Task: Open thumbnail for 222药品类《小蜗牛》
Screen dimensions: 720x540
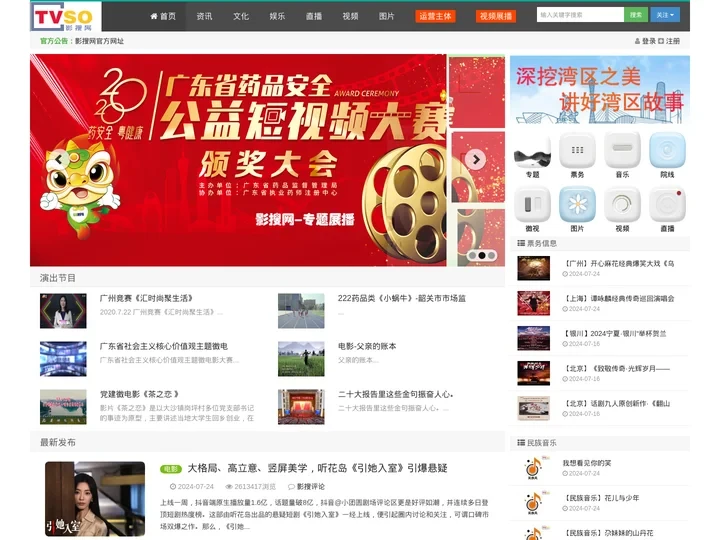Action: point(301,311)
